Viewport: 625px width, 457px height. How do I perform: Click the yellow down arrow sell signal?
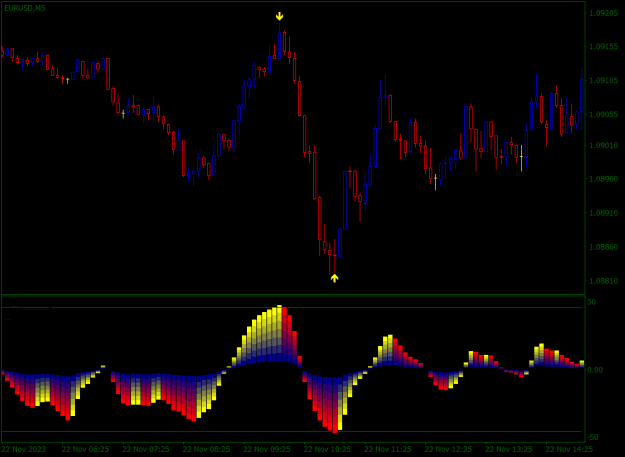pyautogui.click(x=279, y=16)
